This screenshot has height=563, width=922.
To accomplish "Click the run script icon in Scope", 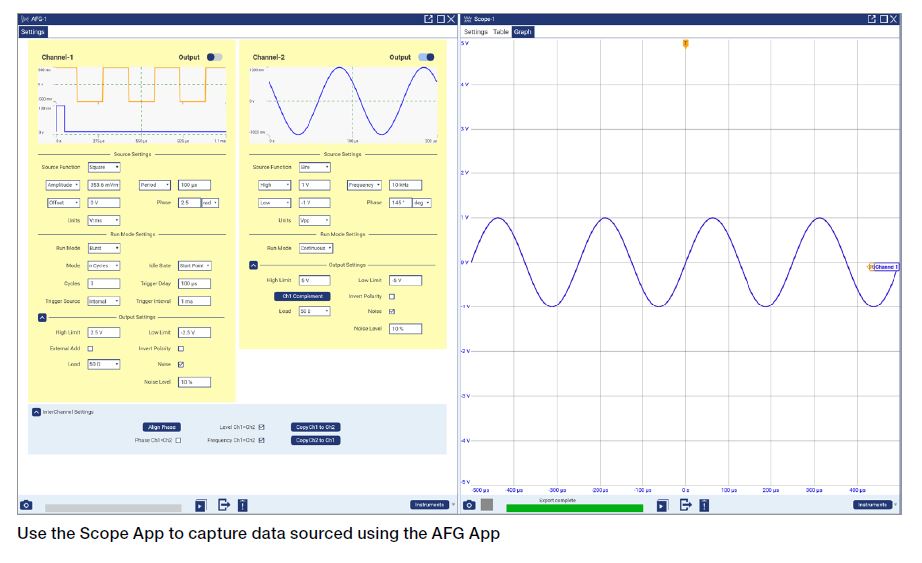I will (662, 505).
